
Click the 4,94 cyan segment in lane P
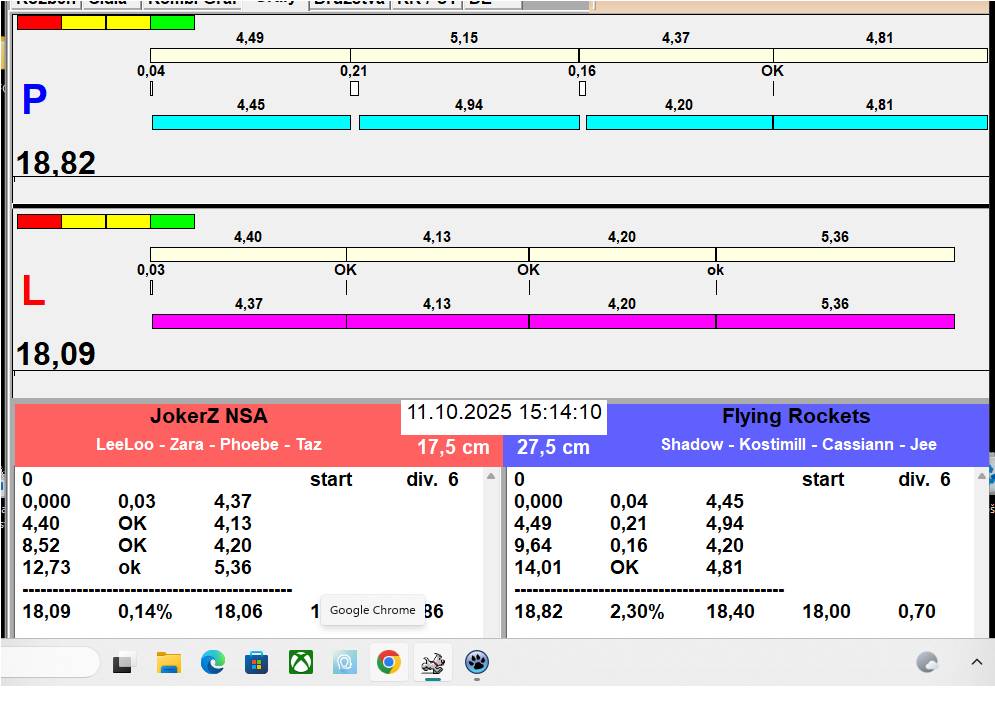(469, 122)
